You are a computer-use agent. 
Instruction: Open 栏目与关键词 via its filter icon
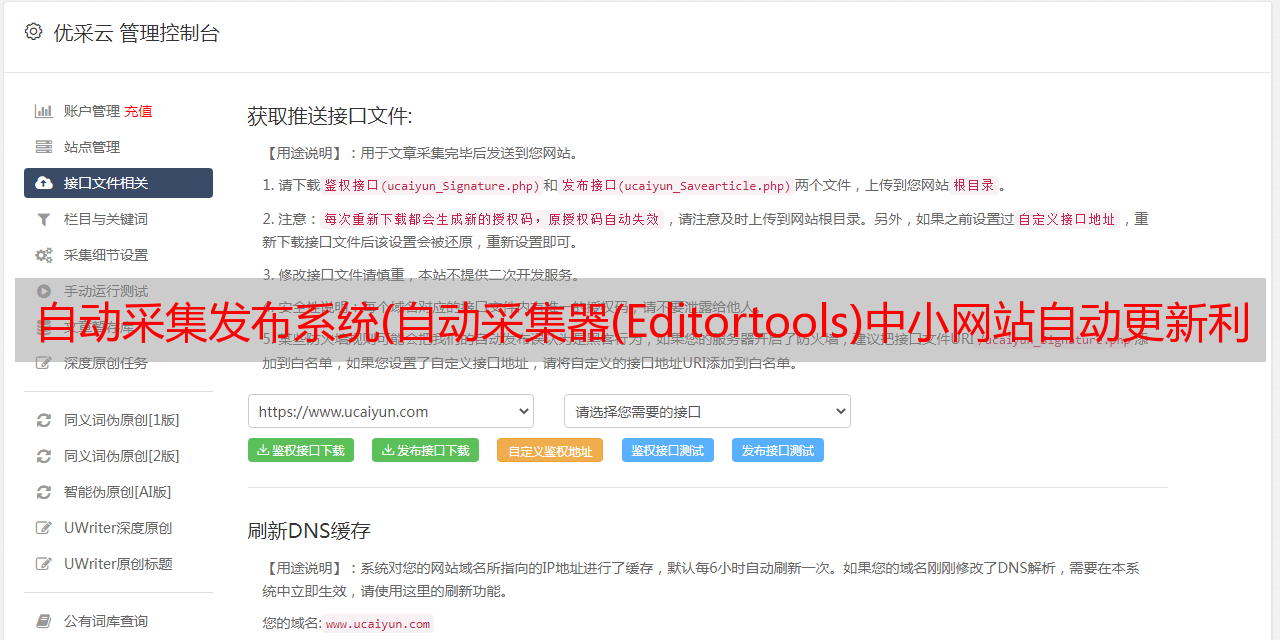pyautogui.click(x=44, y=219)
